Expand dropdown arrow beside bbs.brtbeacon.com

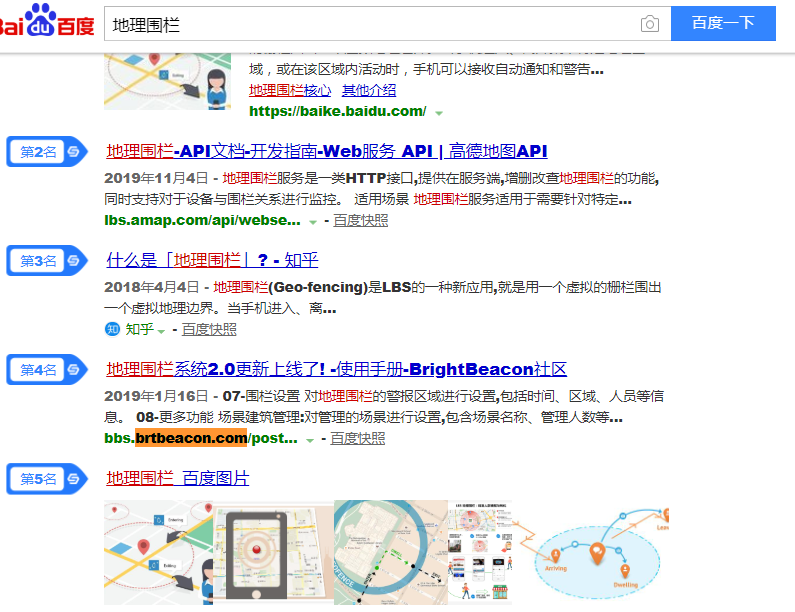coord(310,440)
